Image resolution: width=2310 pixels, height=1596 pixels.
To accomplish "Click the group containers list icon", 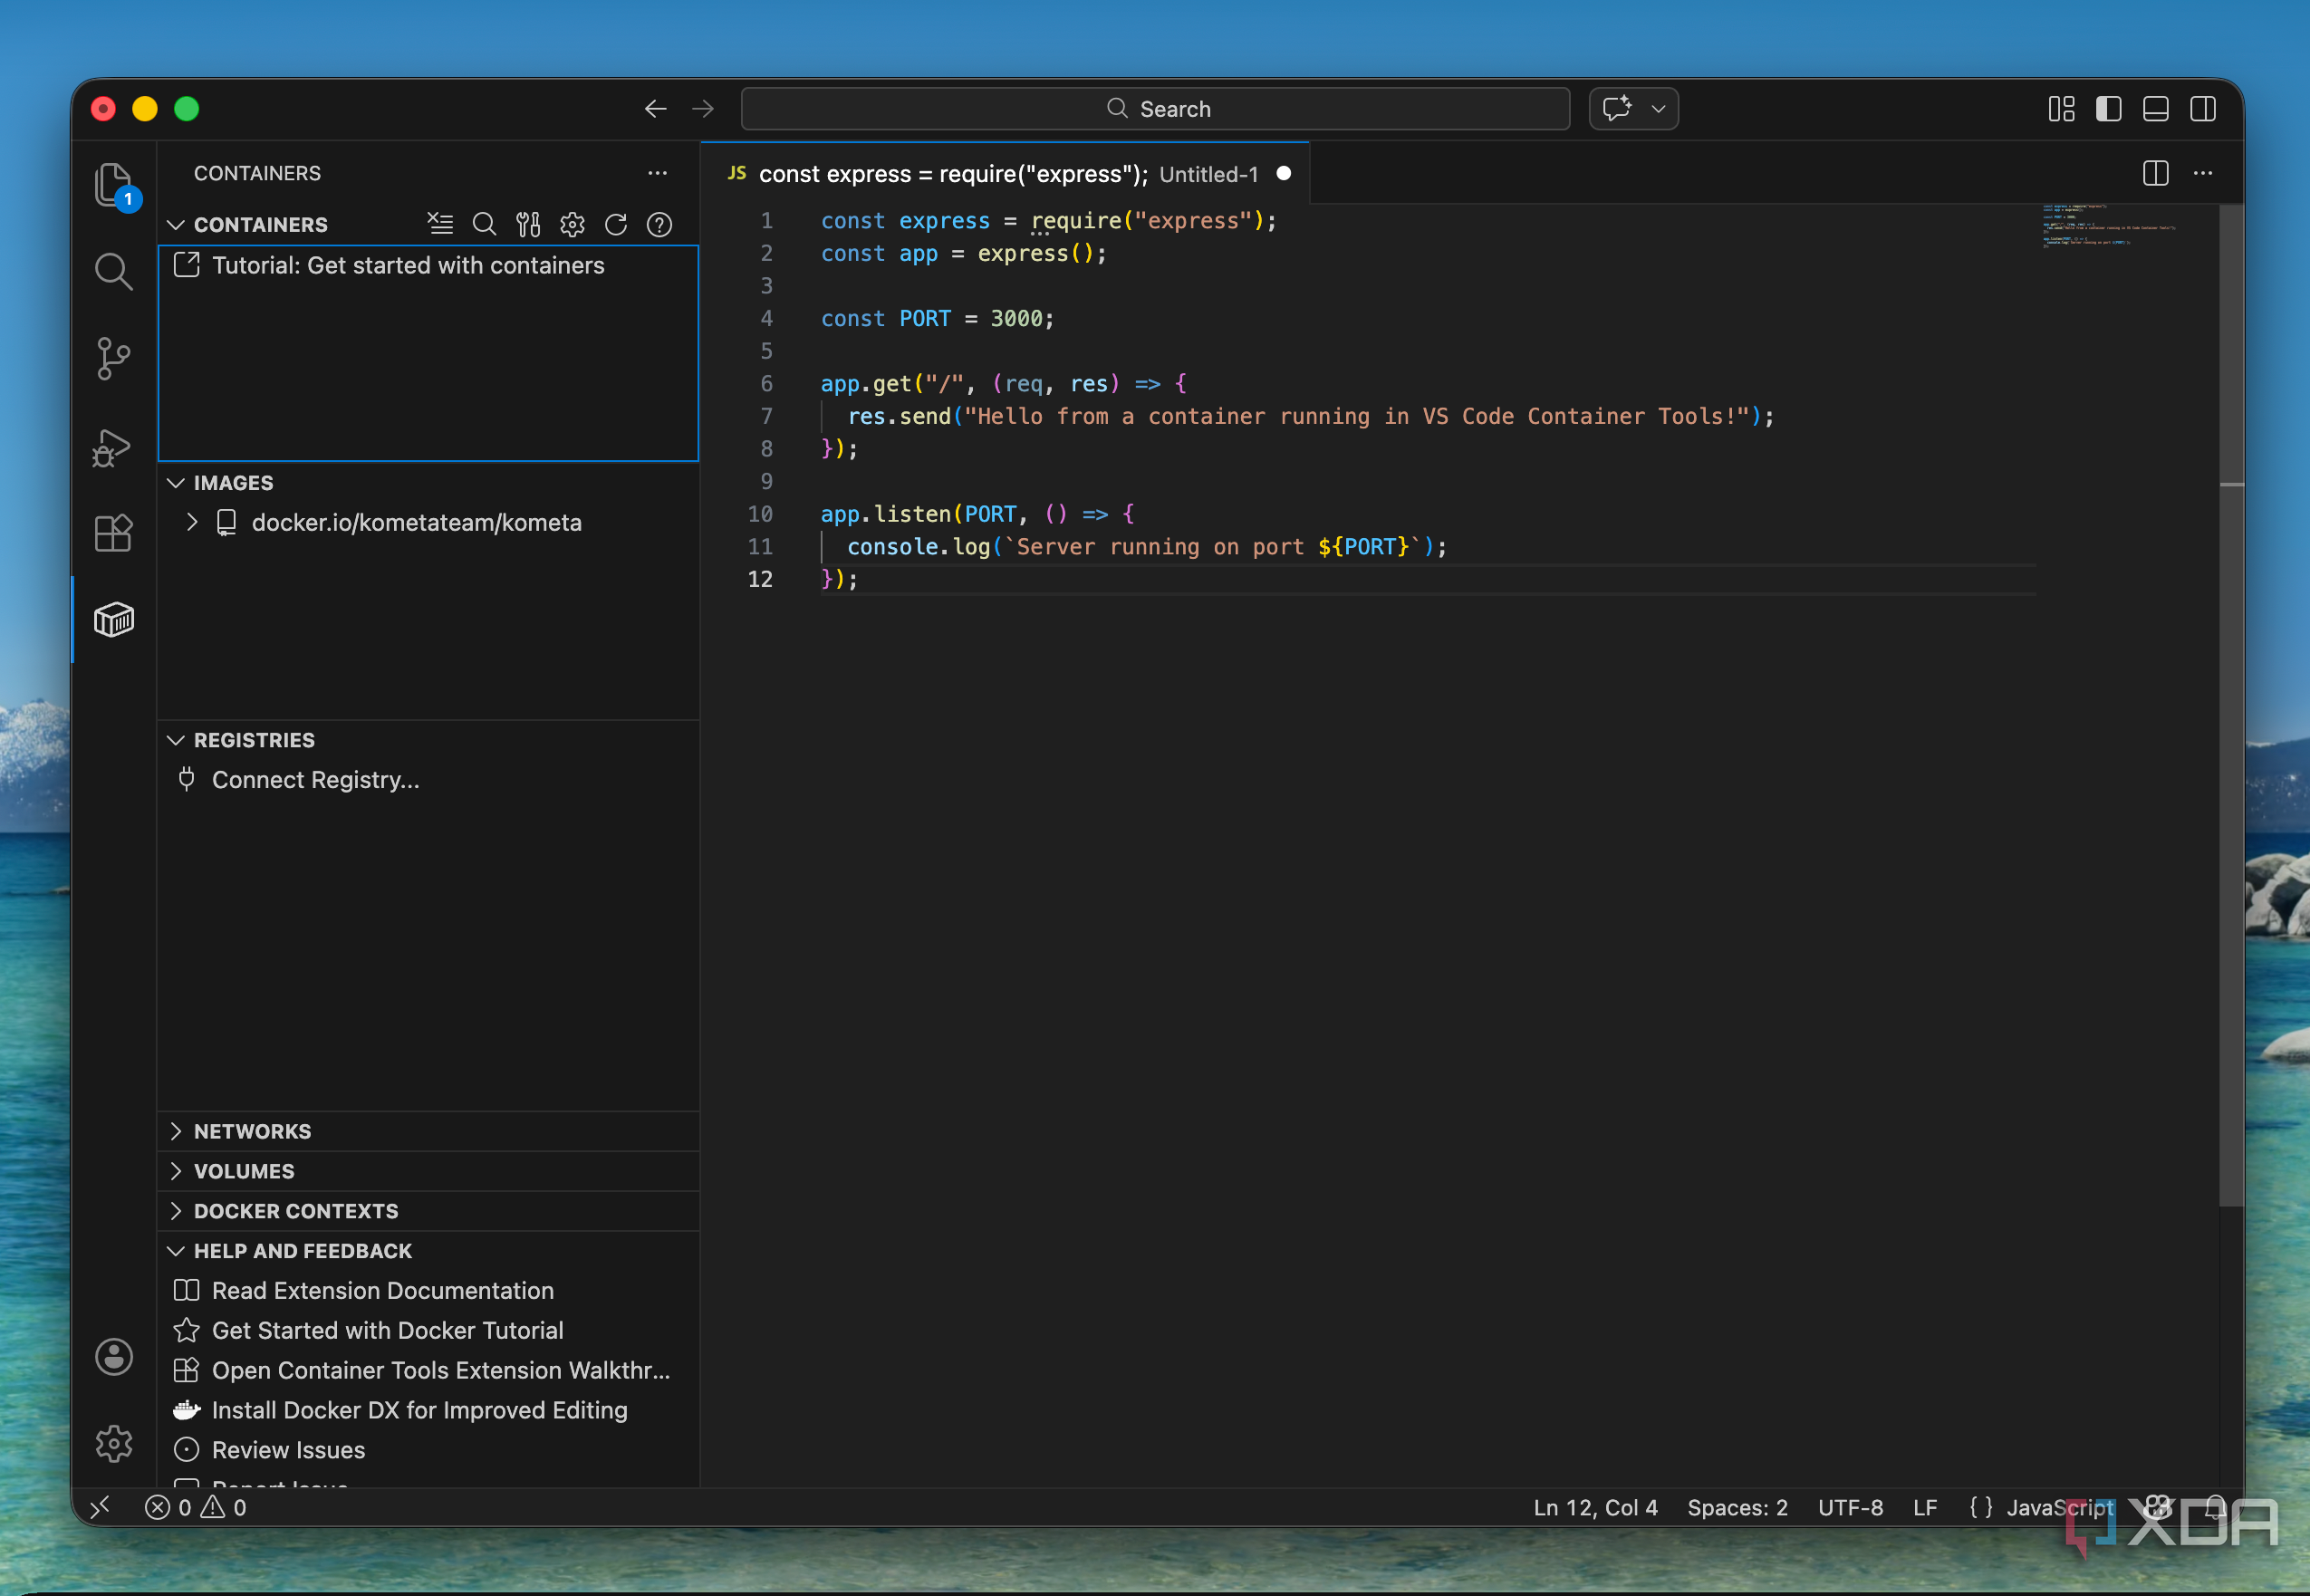I will [x=440, y=224].
